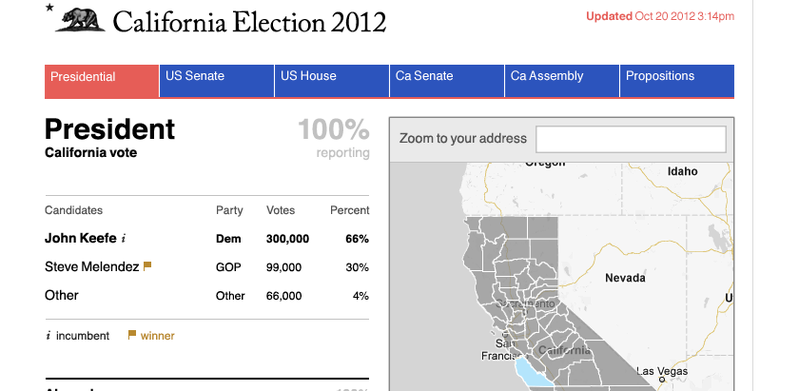The height and width of the screenshot is (391, 799).
Task: Click the winner flag next to Steve Melendez
Action: point(147,266)
